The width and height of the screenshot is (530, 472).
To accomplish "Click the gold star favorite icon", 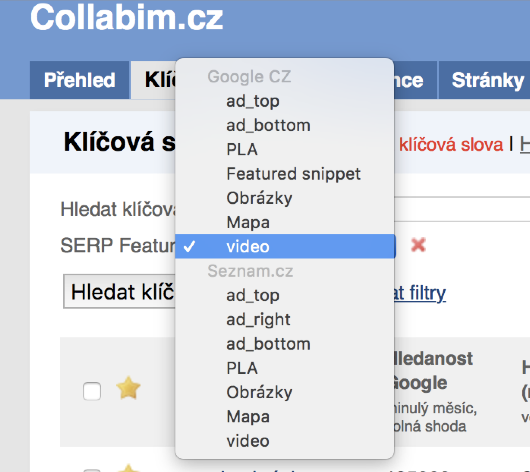I will [x=128, y=387].
